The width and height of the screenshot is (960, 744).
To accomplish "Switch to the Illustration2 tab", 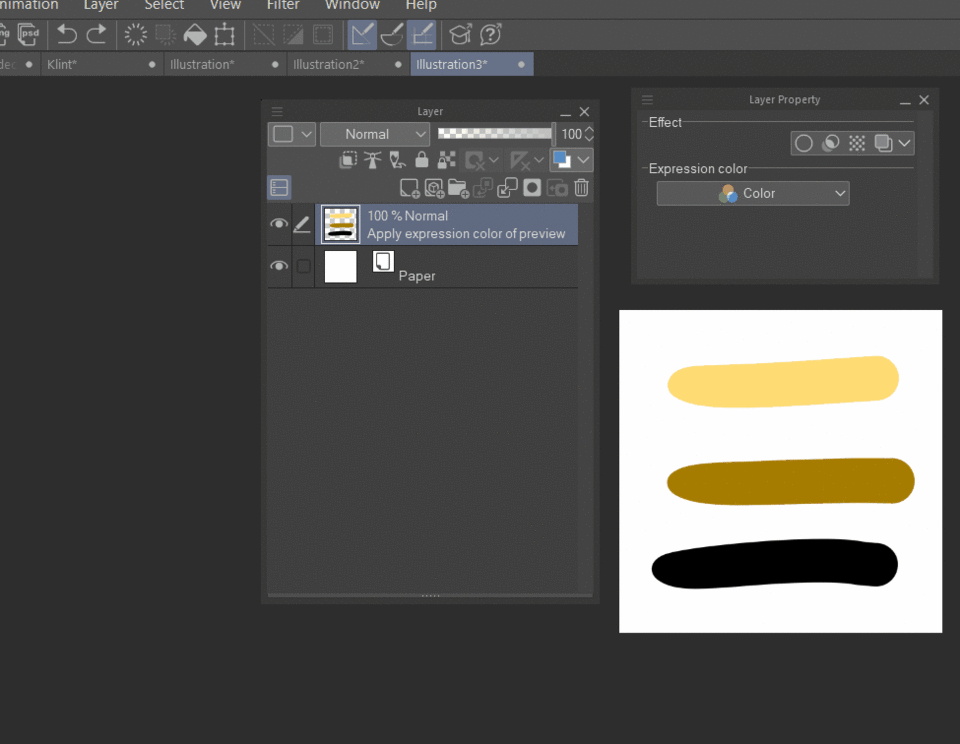I will (x=329, y=64).
